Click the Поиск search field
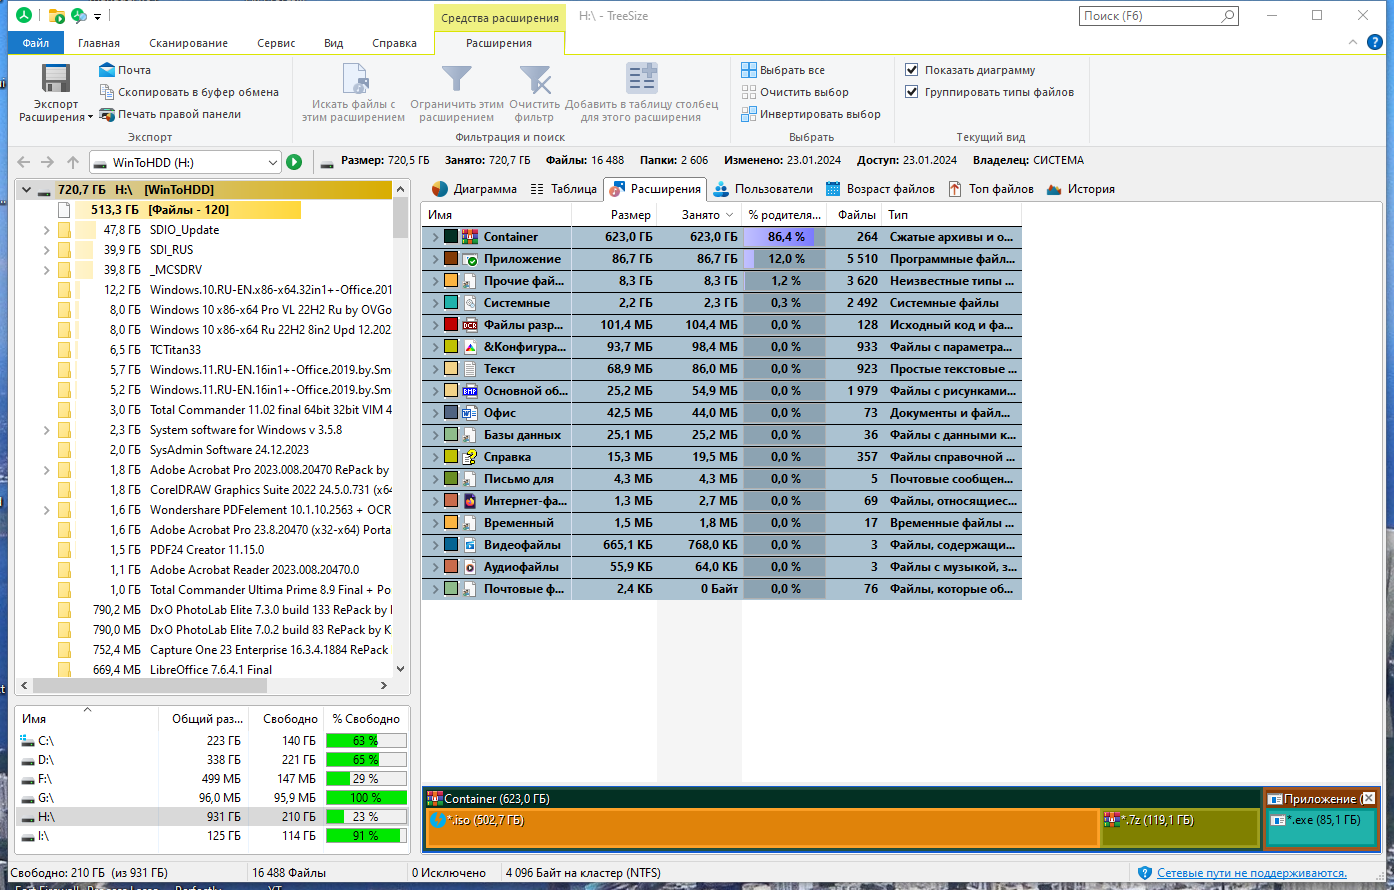Screen dimensions: 1394x890 [x=1150, y=16]
